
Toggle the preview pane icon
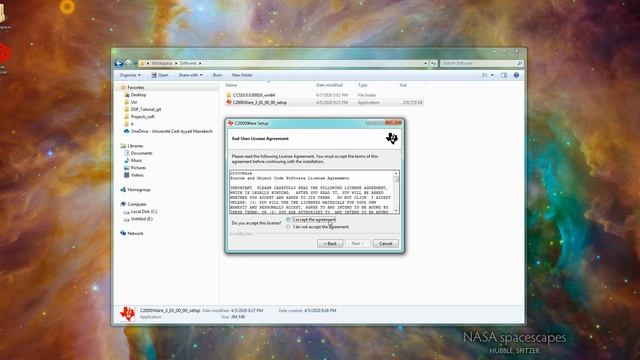coord(504,75)
